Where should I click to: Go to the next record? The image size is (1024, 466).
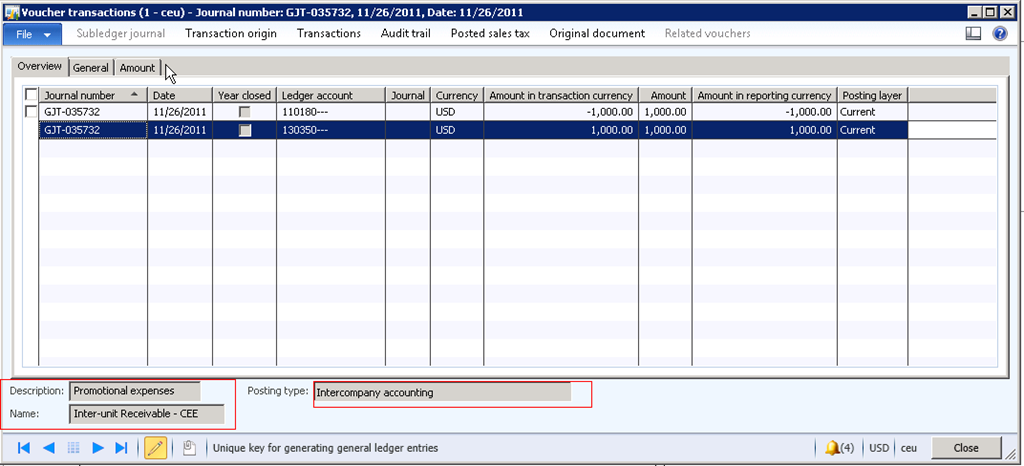(98, 448)
